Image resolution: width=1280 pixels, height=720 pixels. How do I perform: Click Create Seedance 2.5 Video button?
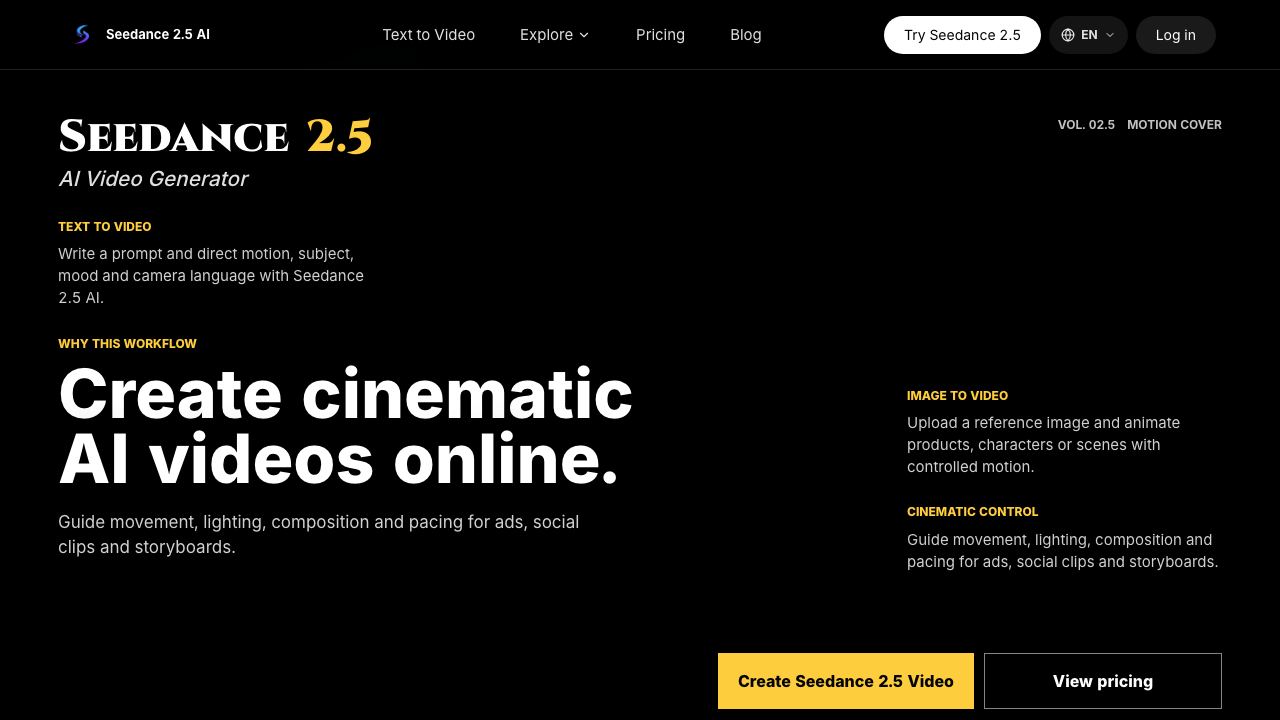[846, 681]
